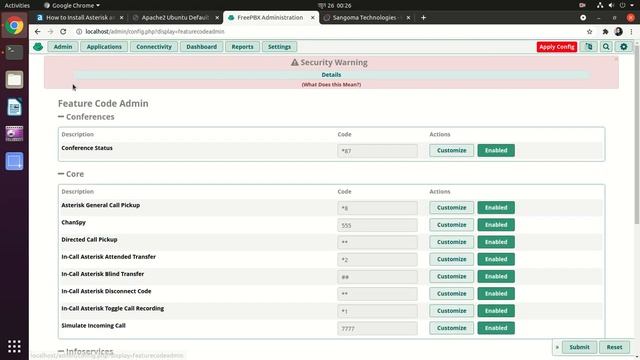Viewport: 640px width, 360px height.
Task: Toggle Enabled for In-Call Asterisk Blind Transfer
Action: (x=496, y=276)
